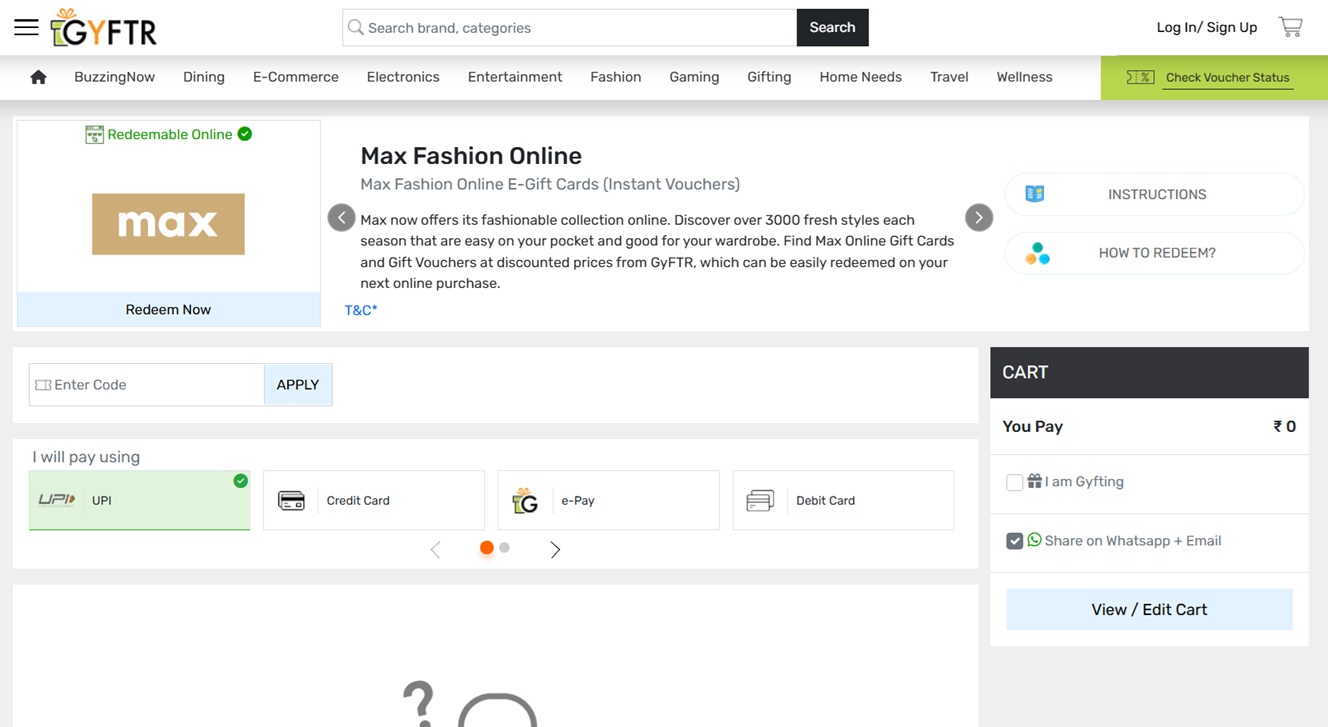Click the How to Redeem dots icon
Viewport: 1328px width, 727px height.
tap(1037, 253)
